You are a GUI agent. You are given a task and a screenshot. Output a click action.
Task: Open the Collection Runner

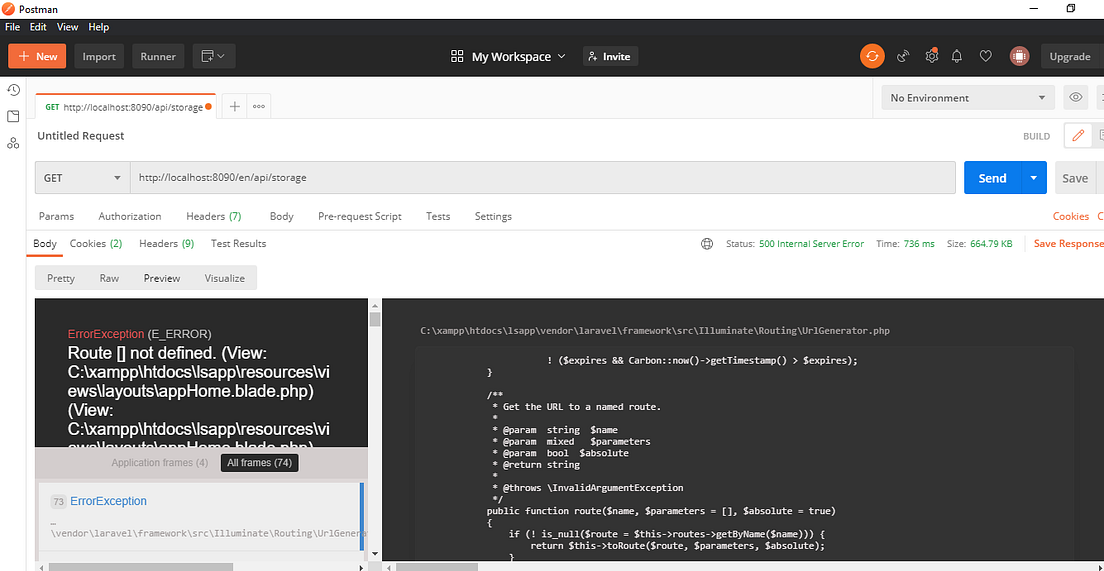(x=158, y=56)
